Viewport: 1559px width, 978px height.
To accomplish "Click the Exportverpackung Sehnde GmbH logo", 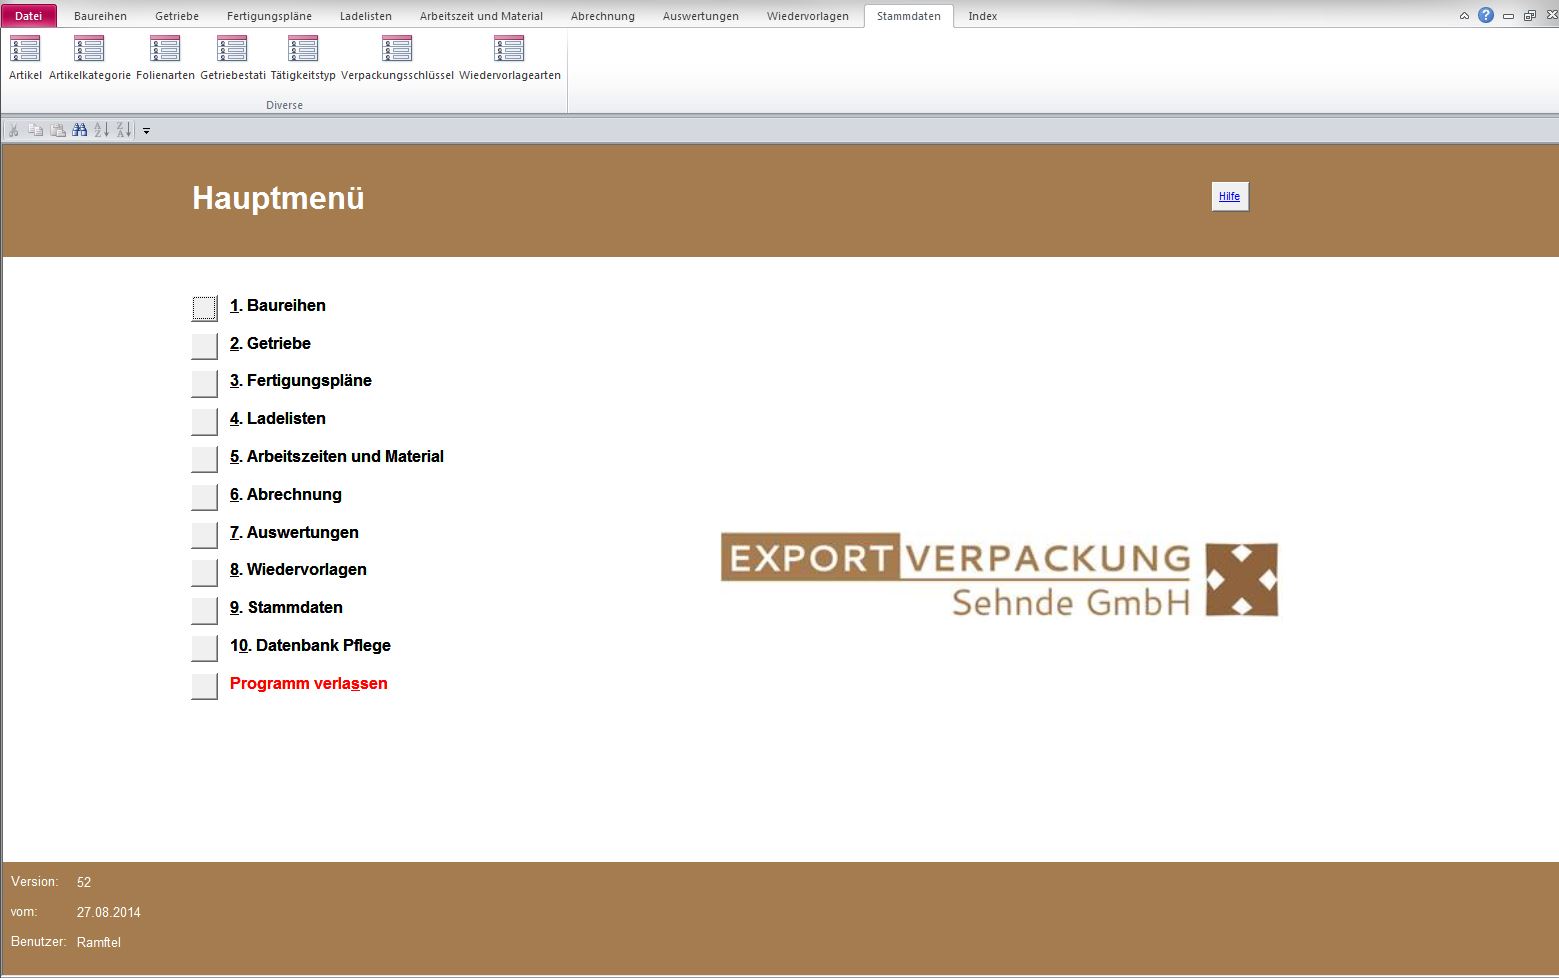I will pyautogui.click(x=999, y=575).
